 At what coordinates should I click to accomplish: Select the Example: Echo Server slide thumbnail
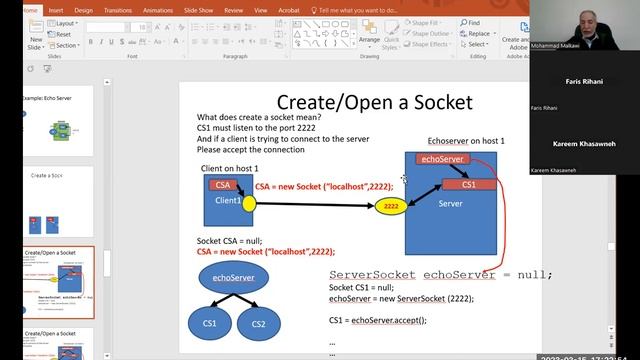(58, 120)
